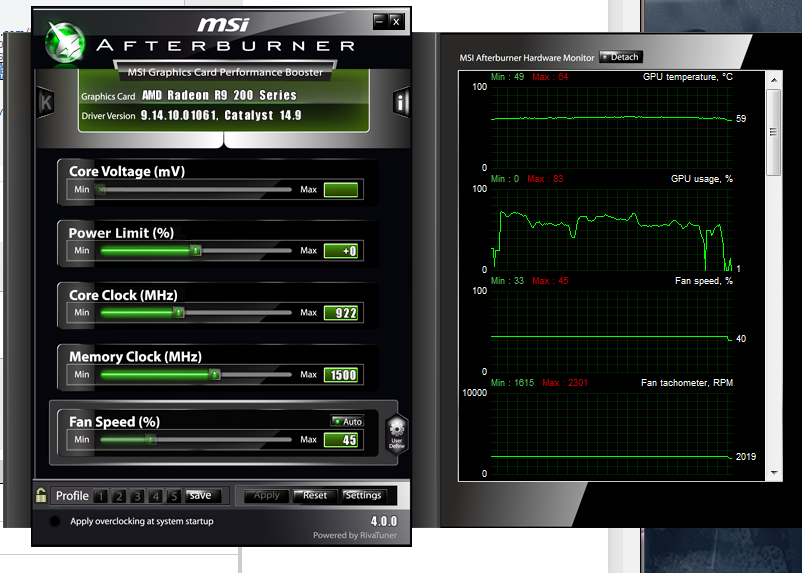
Task: Detach the hardware monitor panel
Action: tap(620, 57)
